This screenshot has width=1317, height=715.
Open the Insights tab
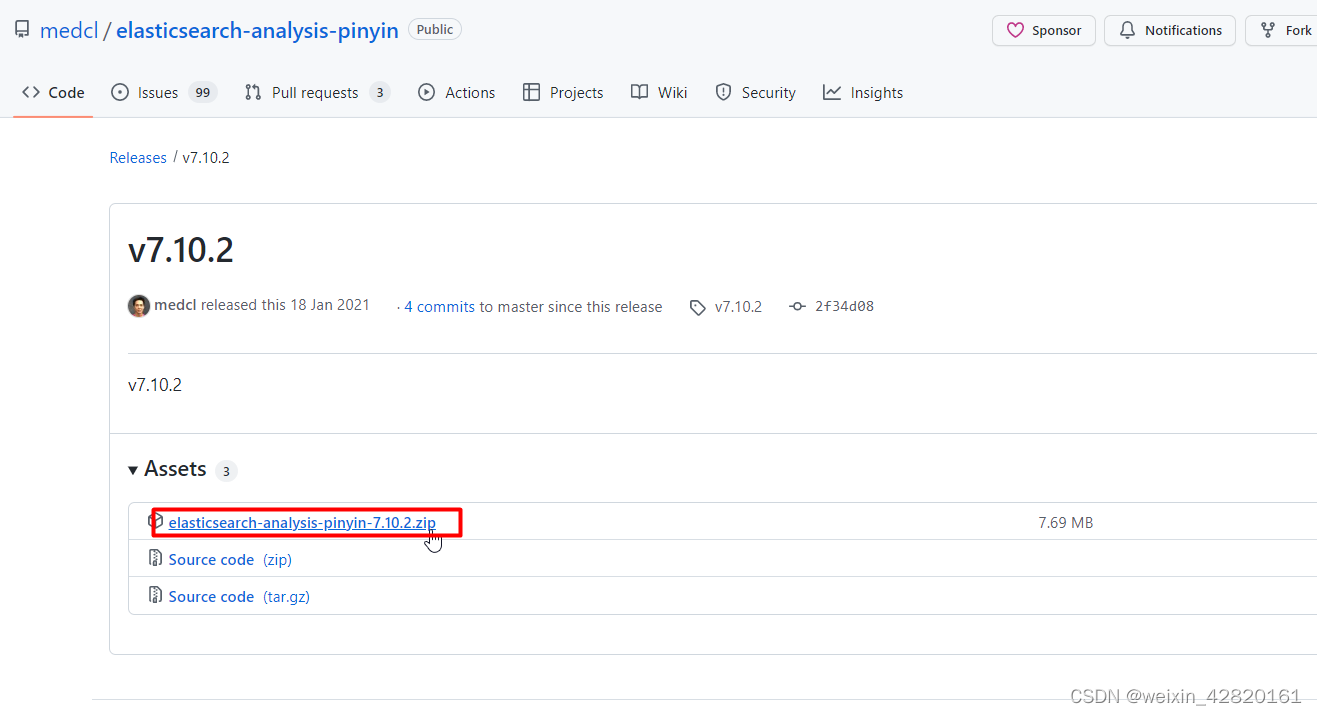click(x=863, y=92)
